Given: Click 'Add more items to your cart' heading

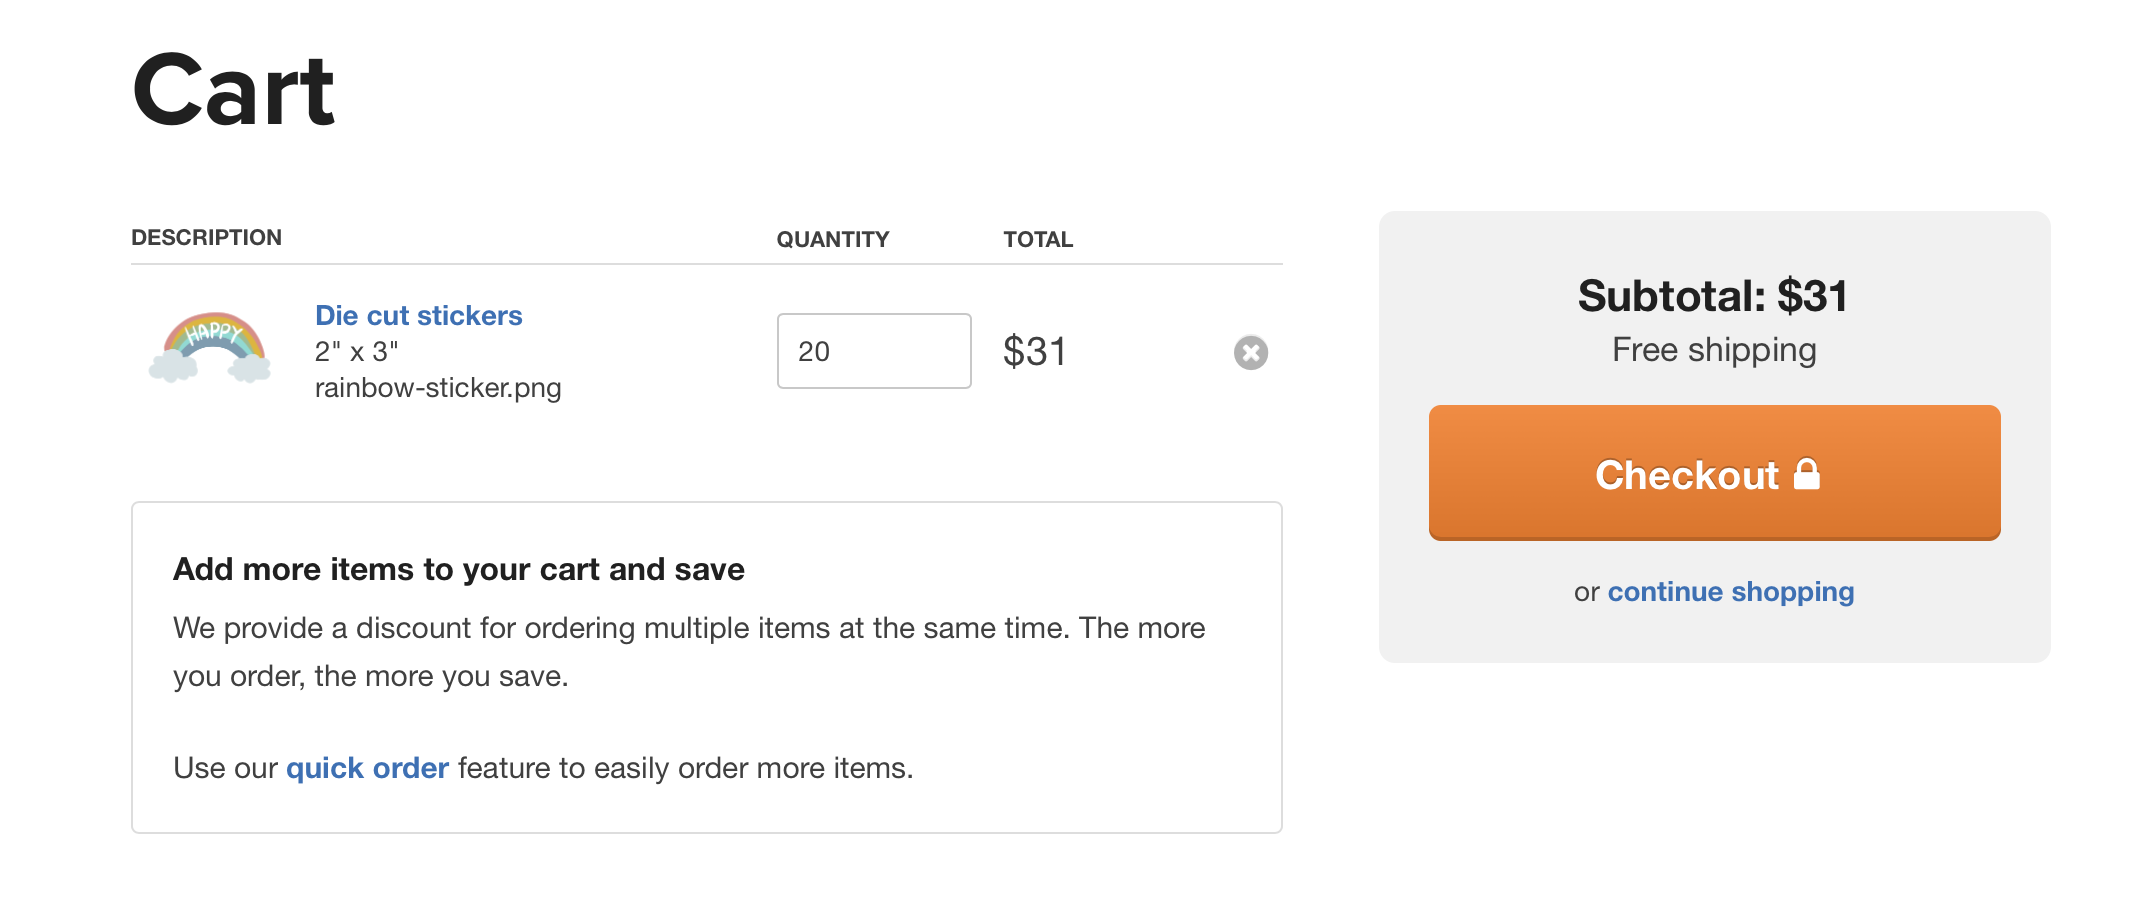Looking at the screenshot, I should [458, 569].
